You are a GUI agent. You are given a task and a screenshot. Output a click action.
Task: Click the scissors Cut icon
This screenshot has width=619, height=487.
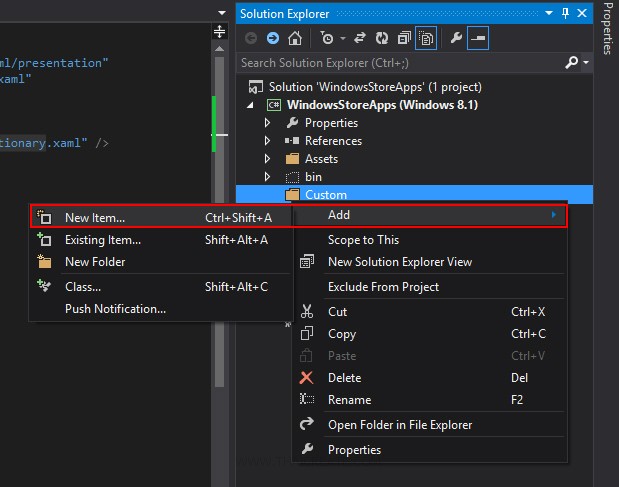coord(307,311)
